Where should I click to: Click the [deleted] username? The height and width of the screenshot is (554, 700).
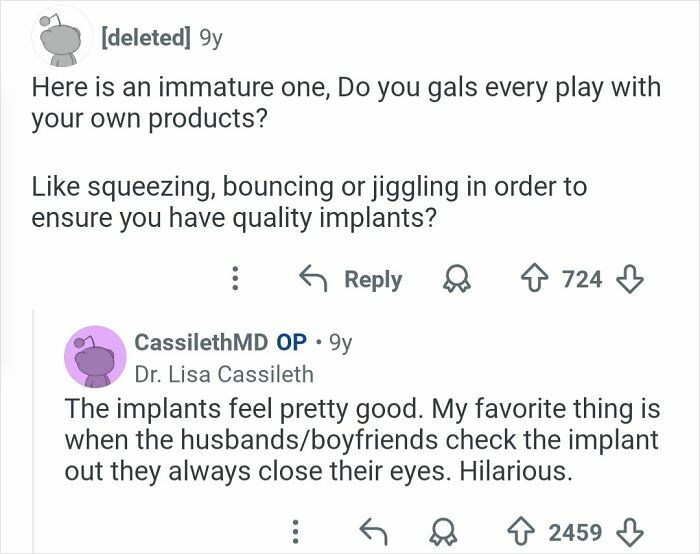144,38
